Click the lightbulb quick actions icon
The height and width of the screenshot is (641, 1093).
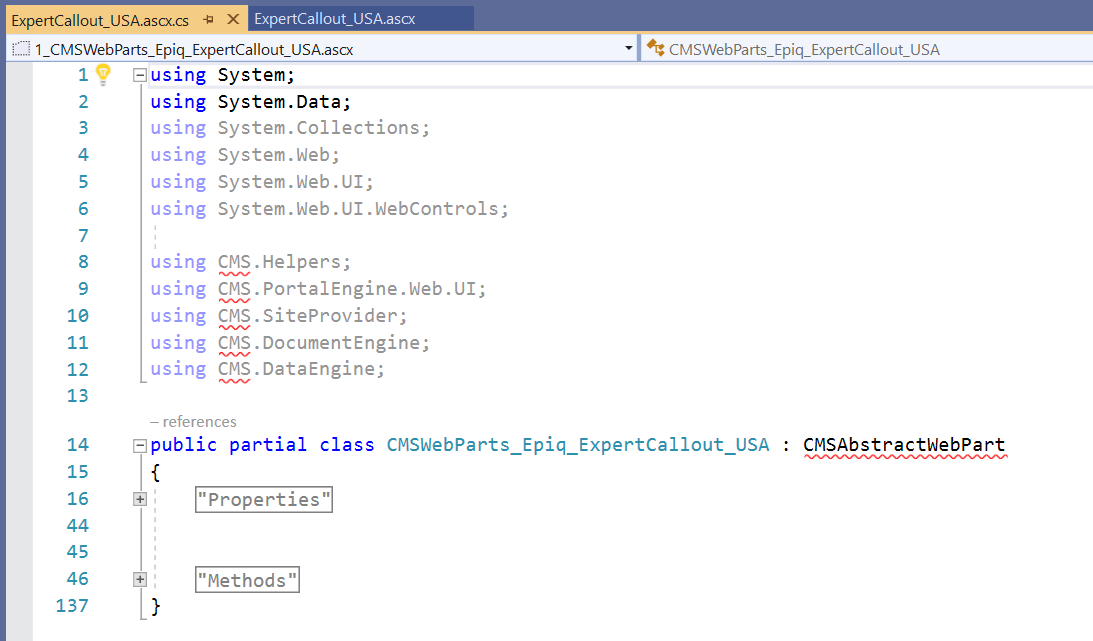[102, 74]
